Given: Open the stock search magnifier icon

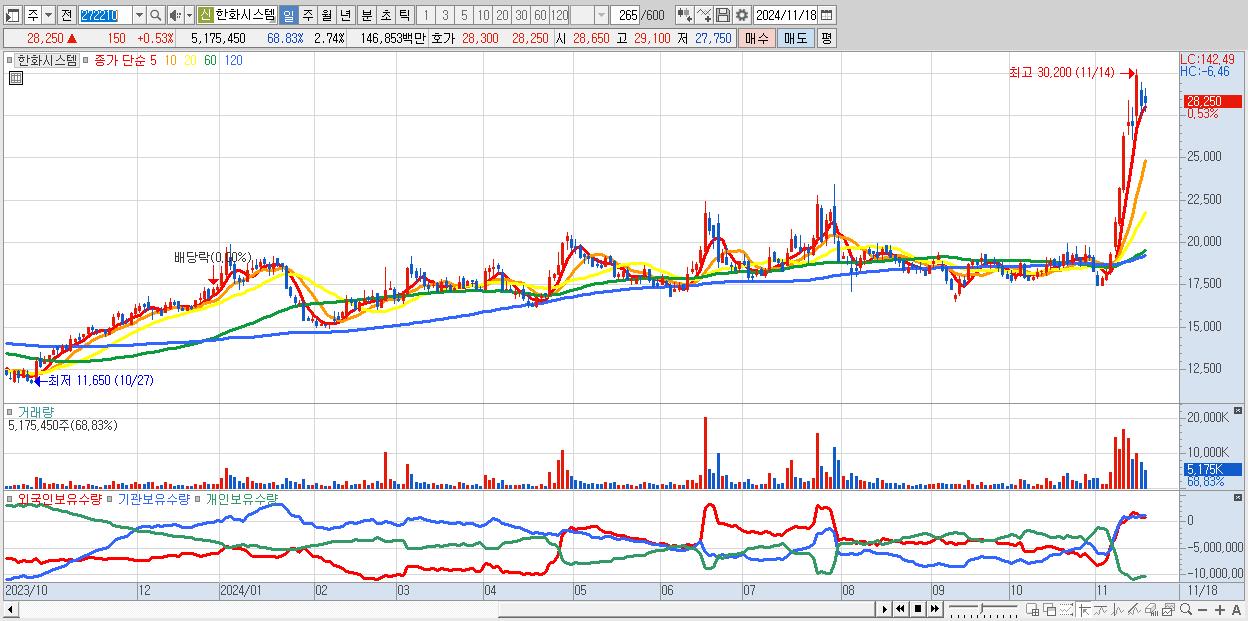Looking at the screenshot, I should point(156,15).
